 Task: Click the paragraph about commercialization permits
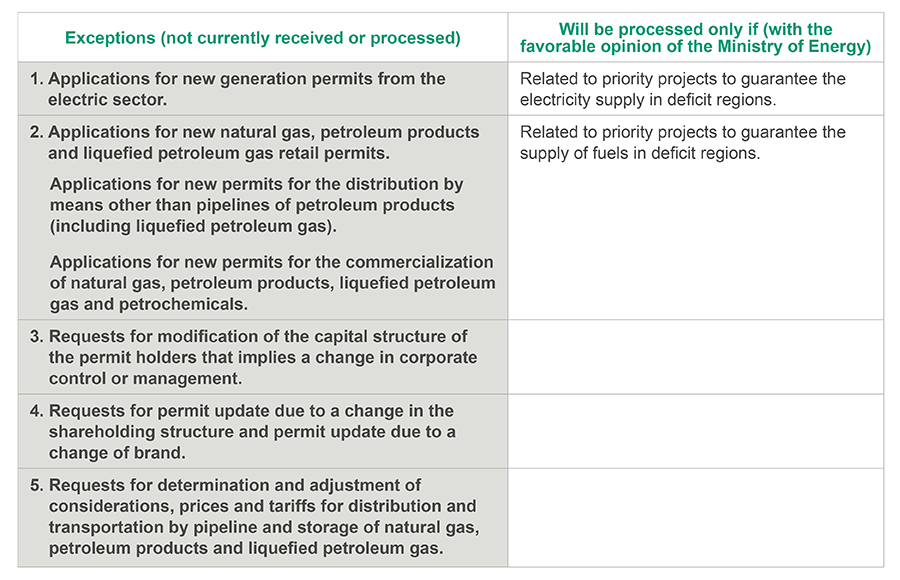coord(271,283)
